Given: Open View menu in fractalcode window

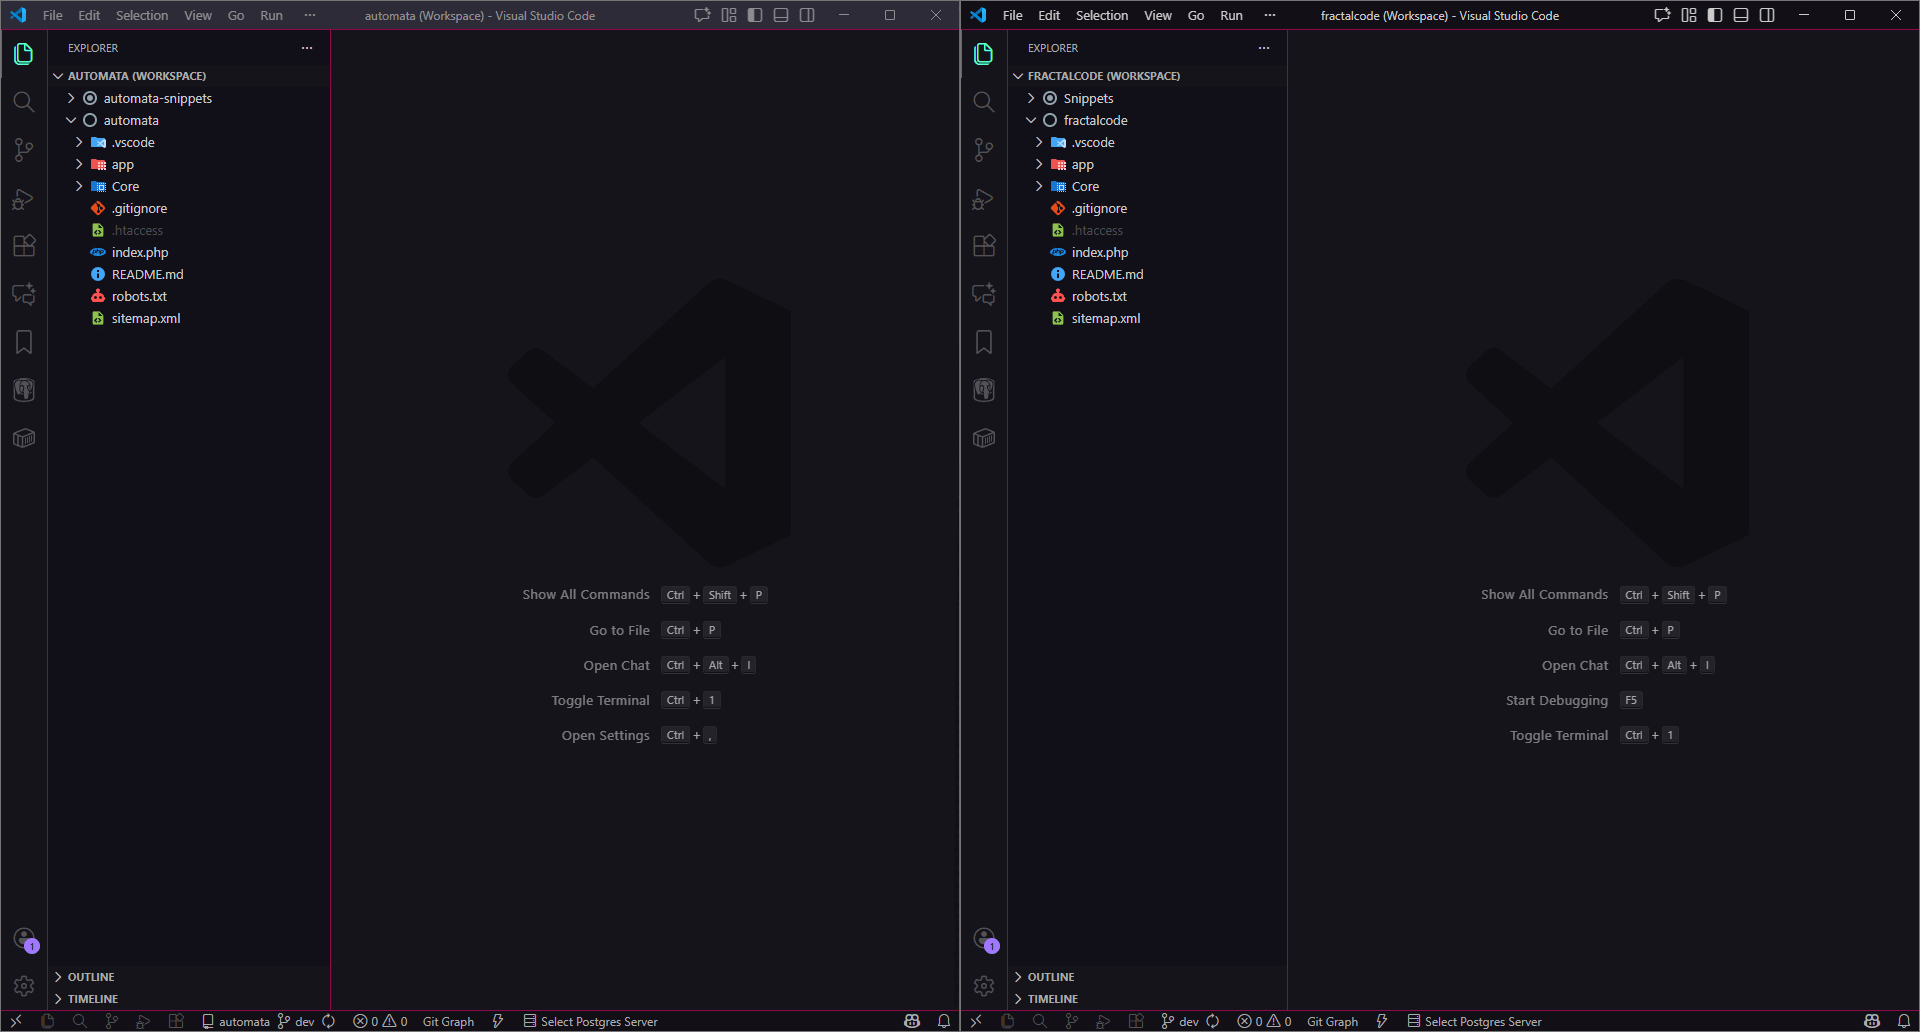Looking at the screenshot, I should [x=1158, y=15].
